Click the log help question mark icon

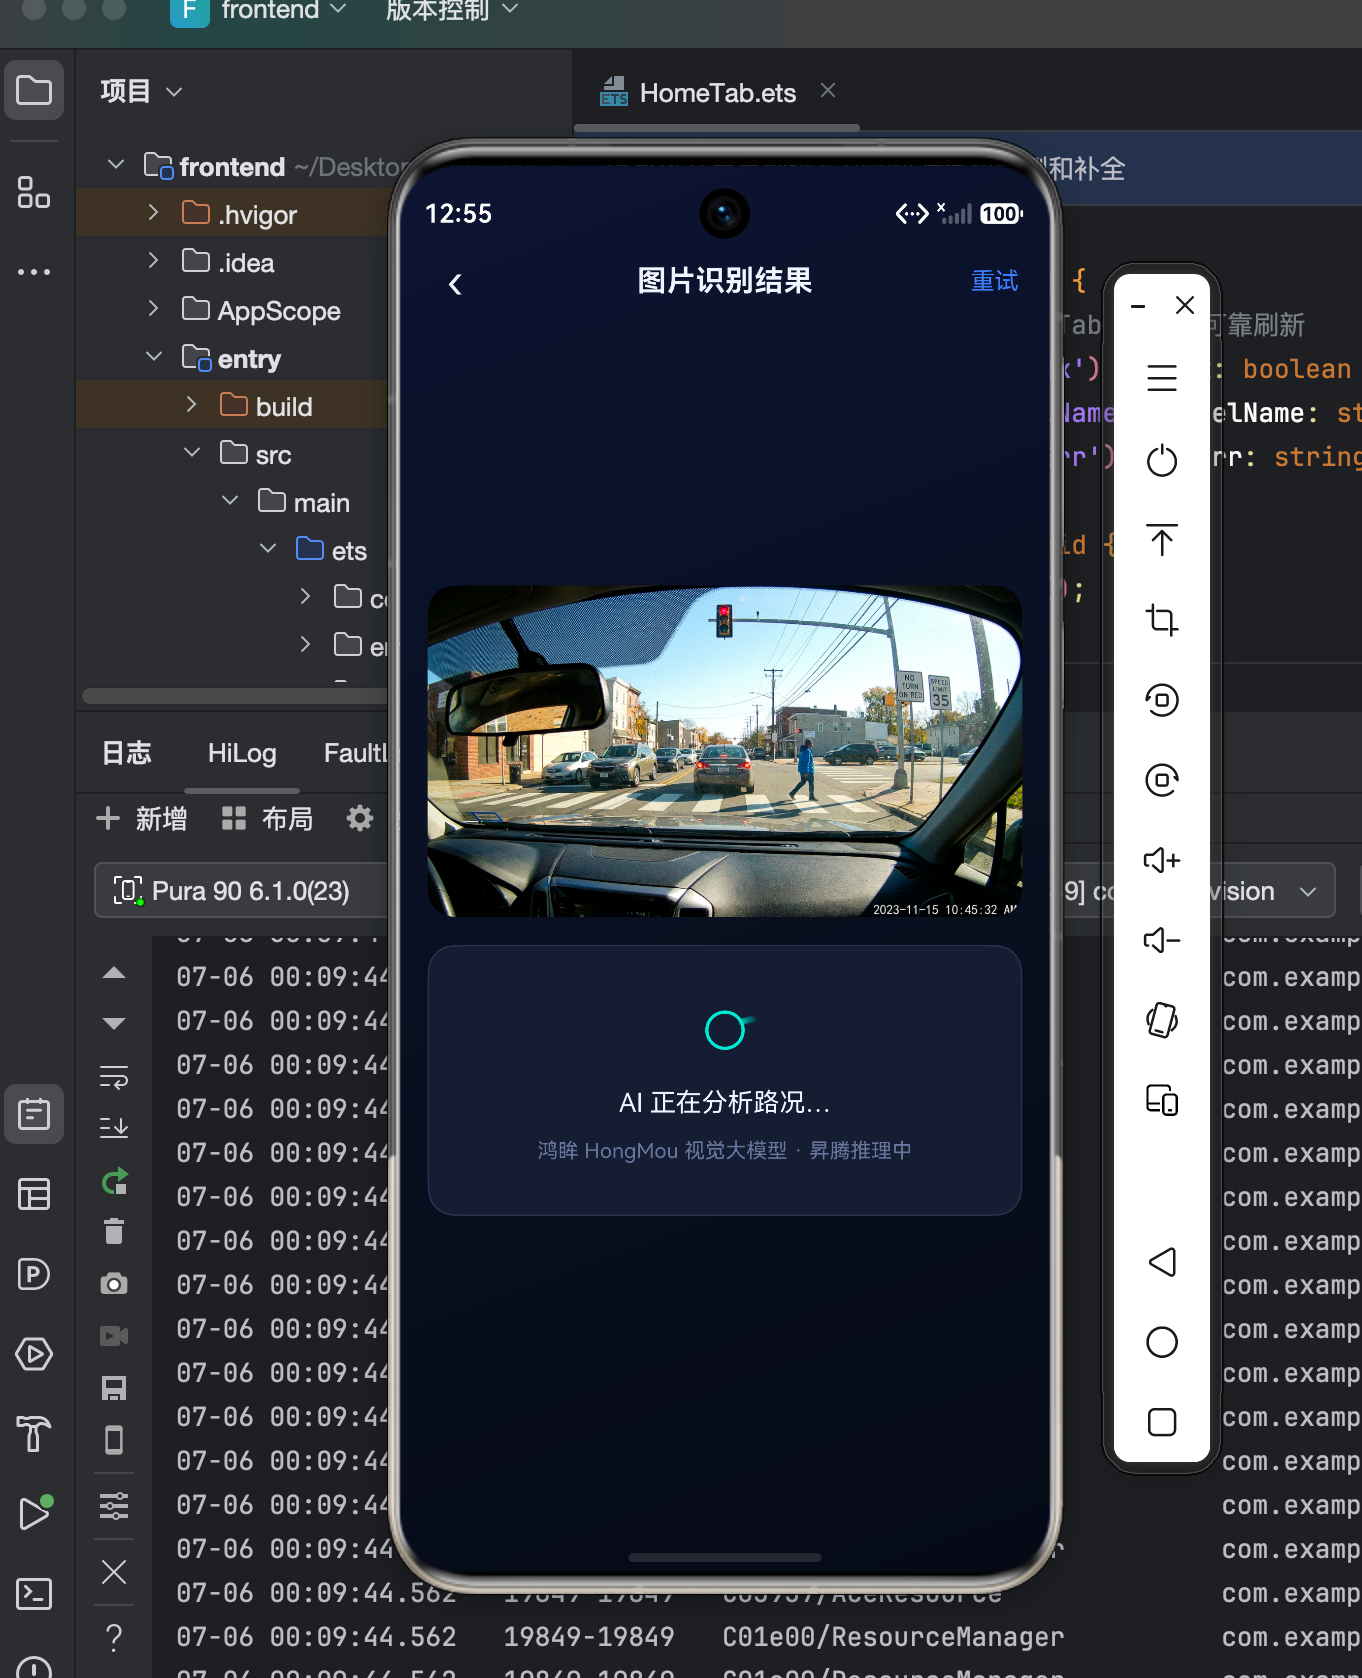tap(114, 1637)
